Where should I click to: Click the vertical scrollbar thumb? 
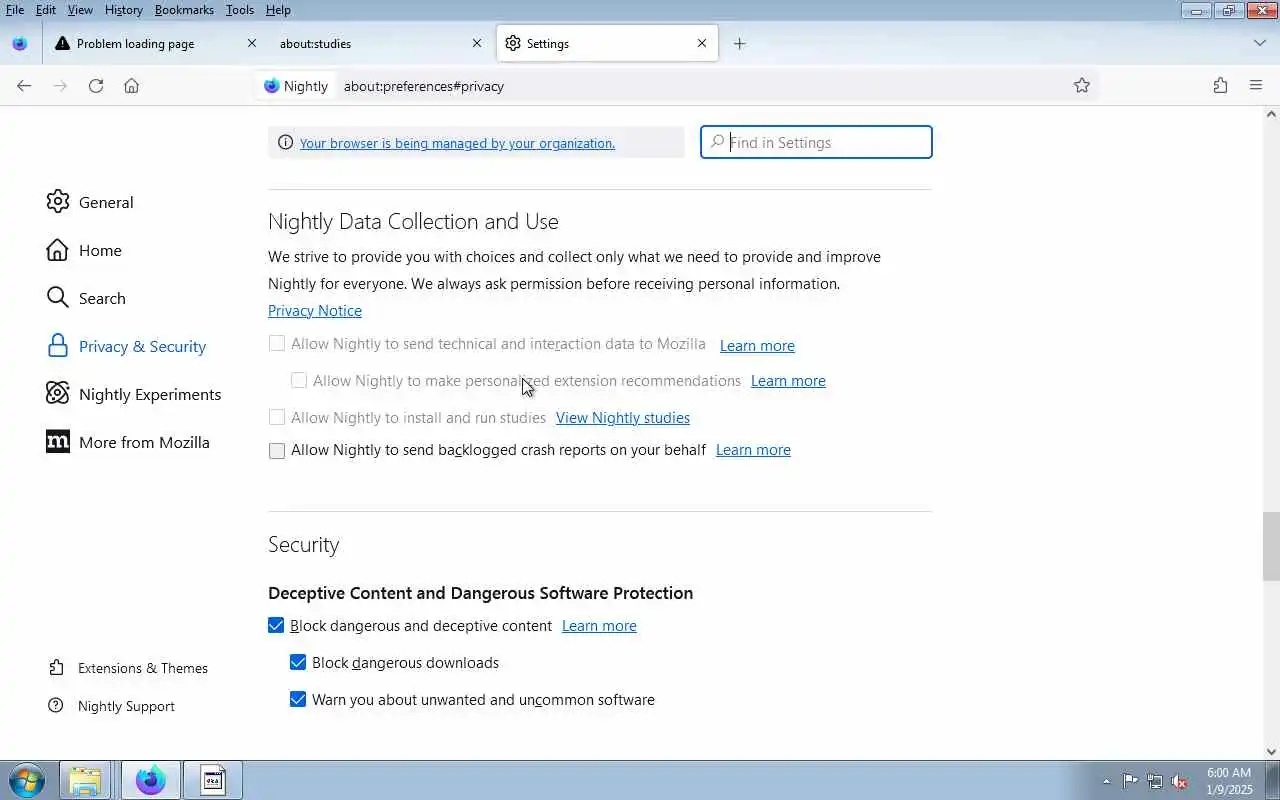[1271, 546]
